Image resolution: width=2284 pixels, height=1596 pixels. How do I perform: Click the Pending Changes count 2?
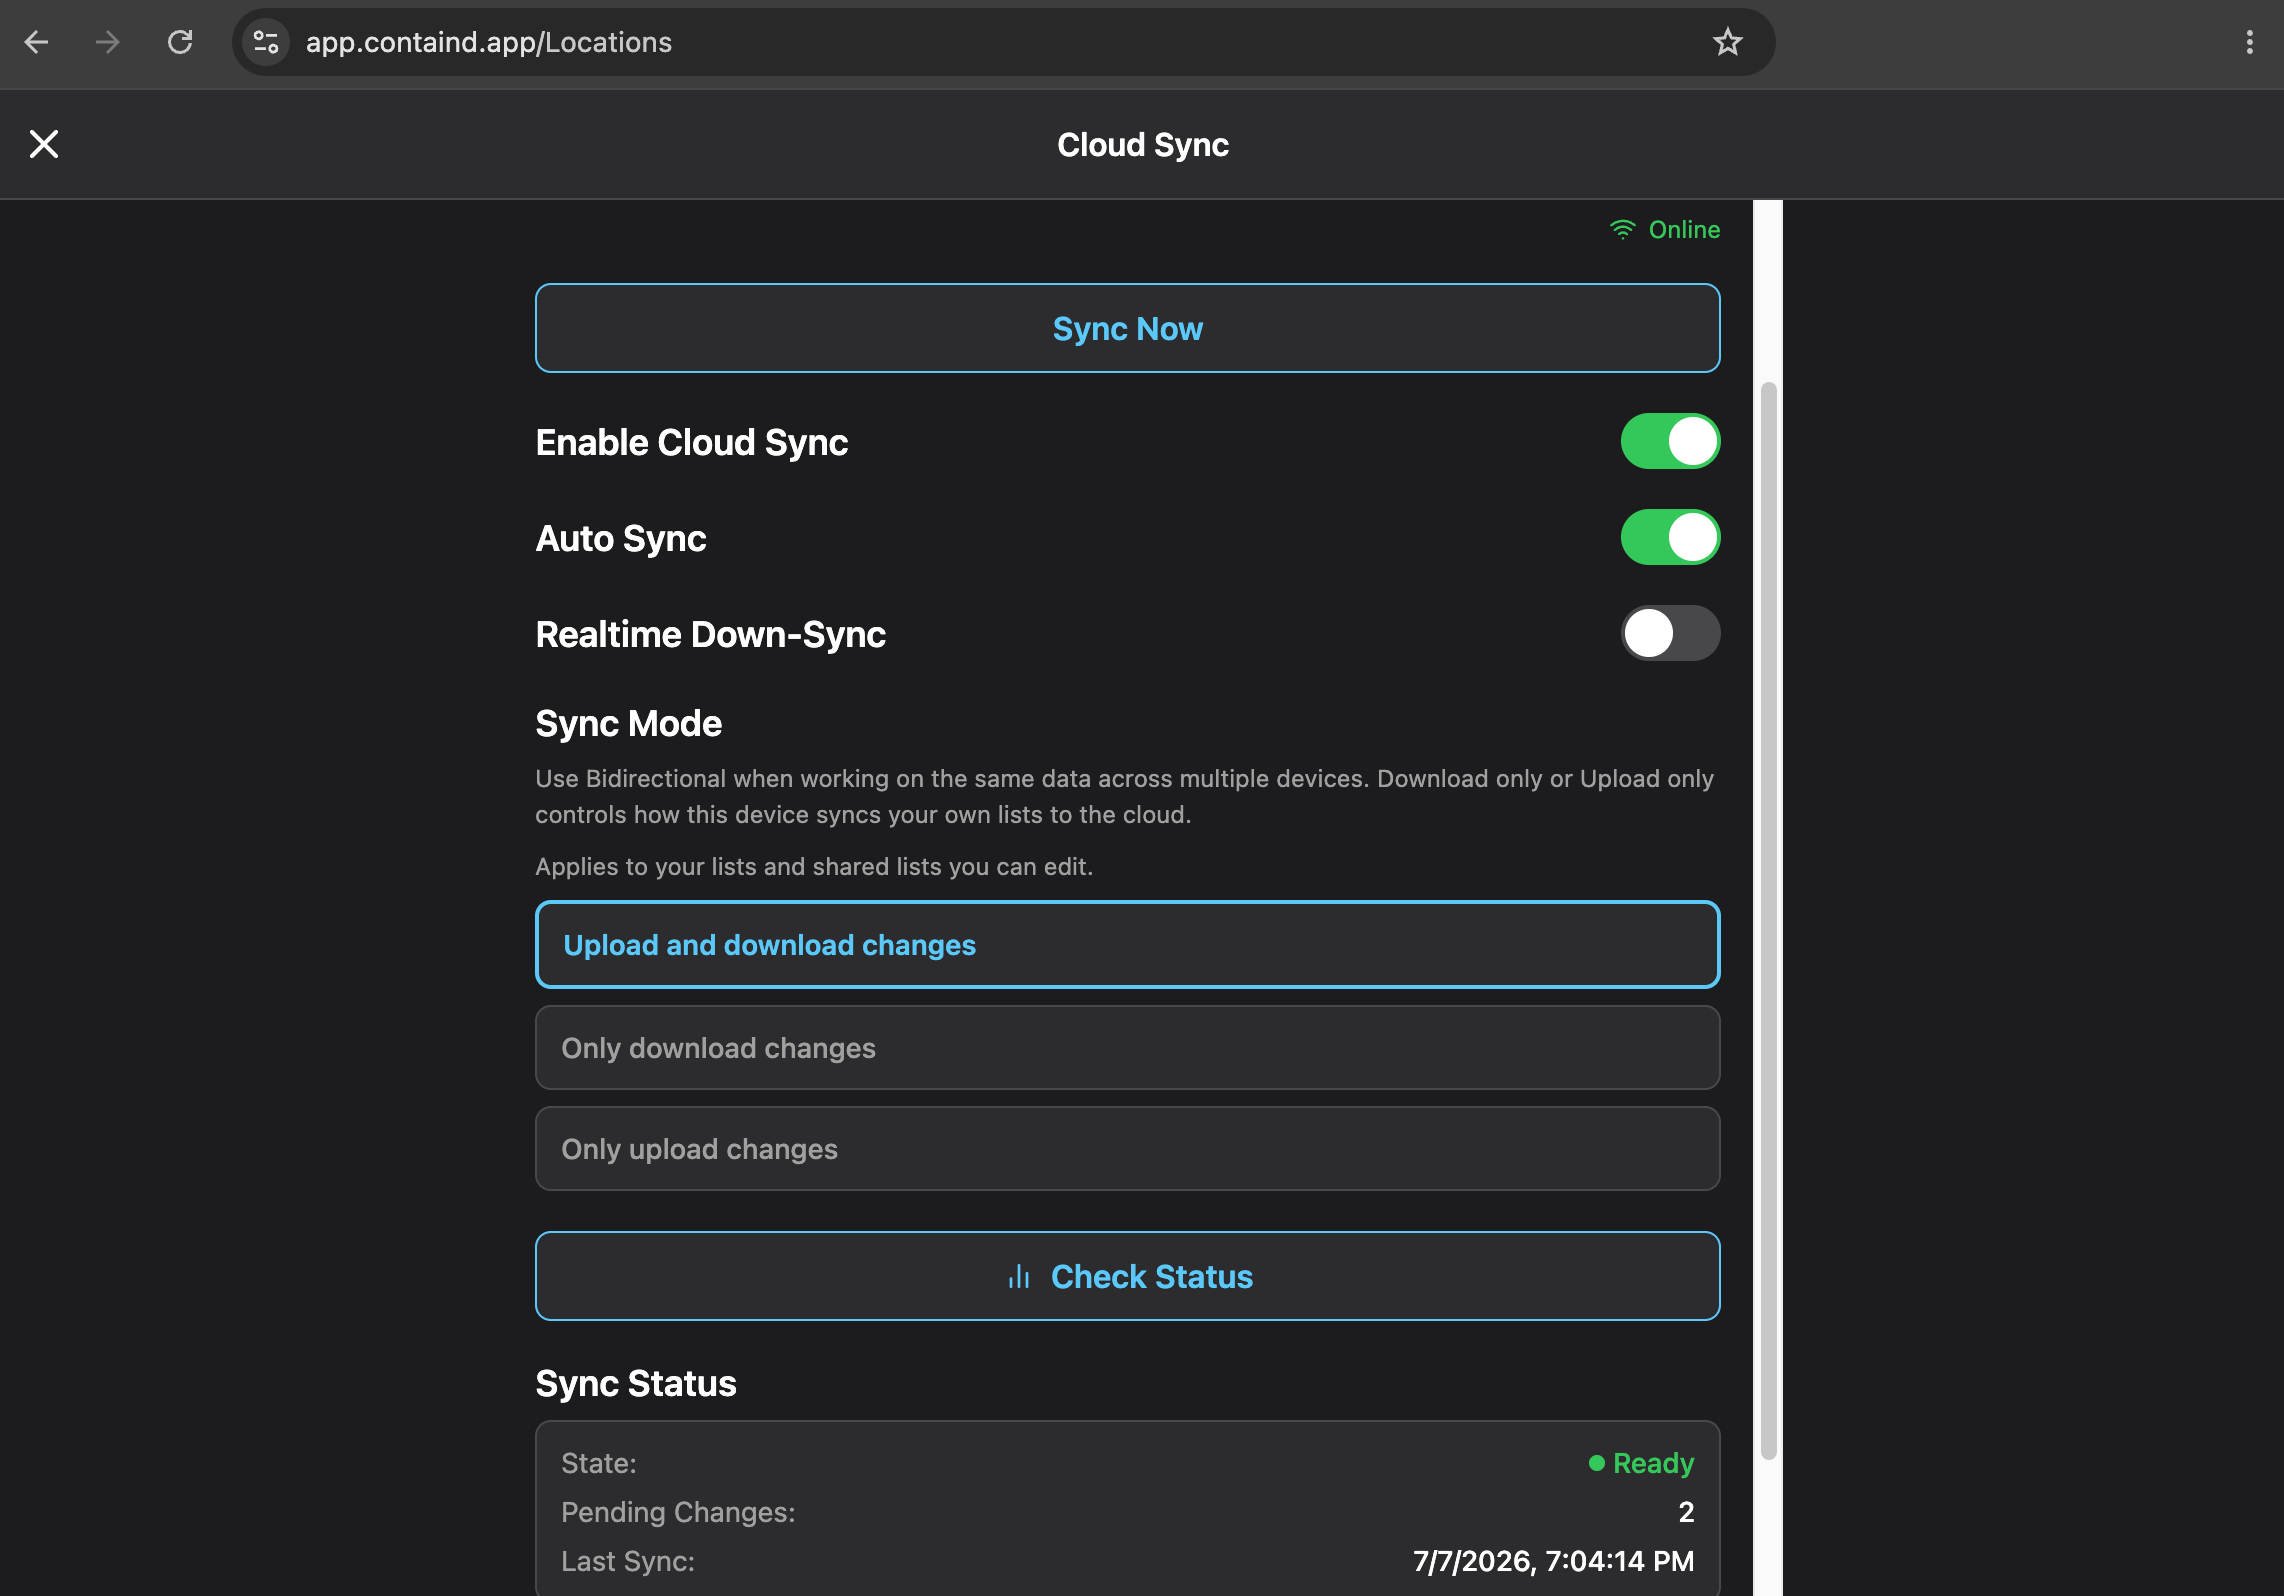(1686, 1512)
